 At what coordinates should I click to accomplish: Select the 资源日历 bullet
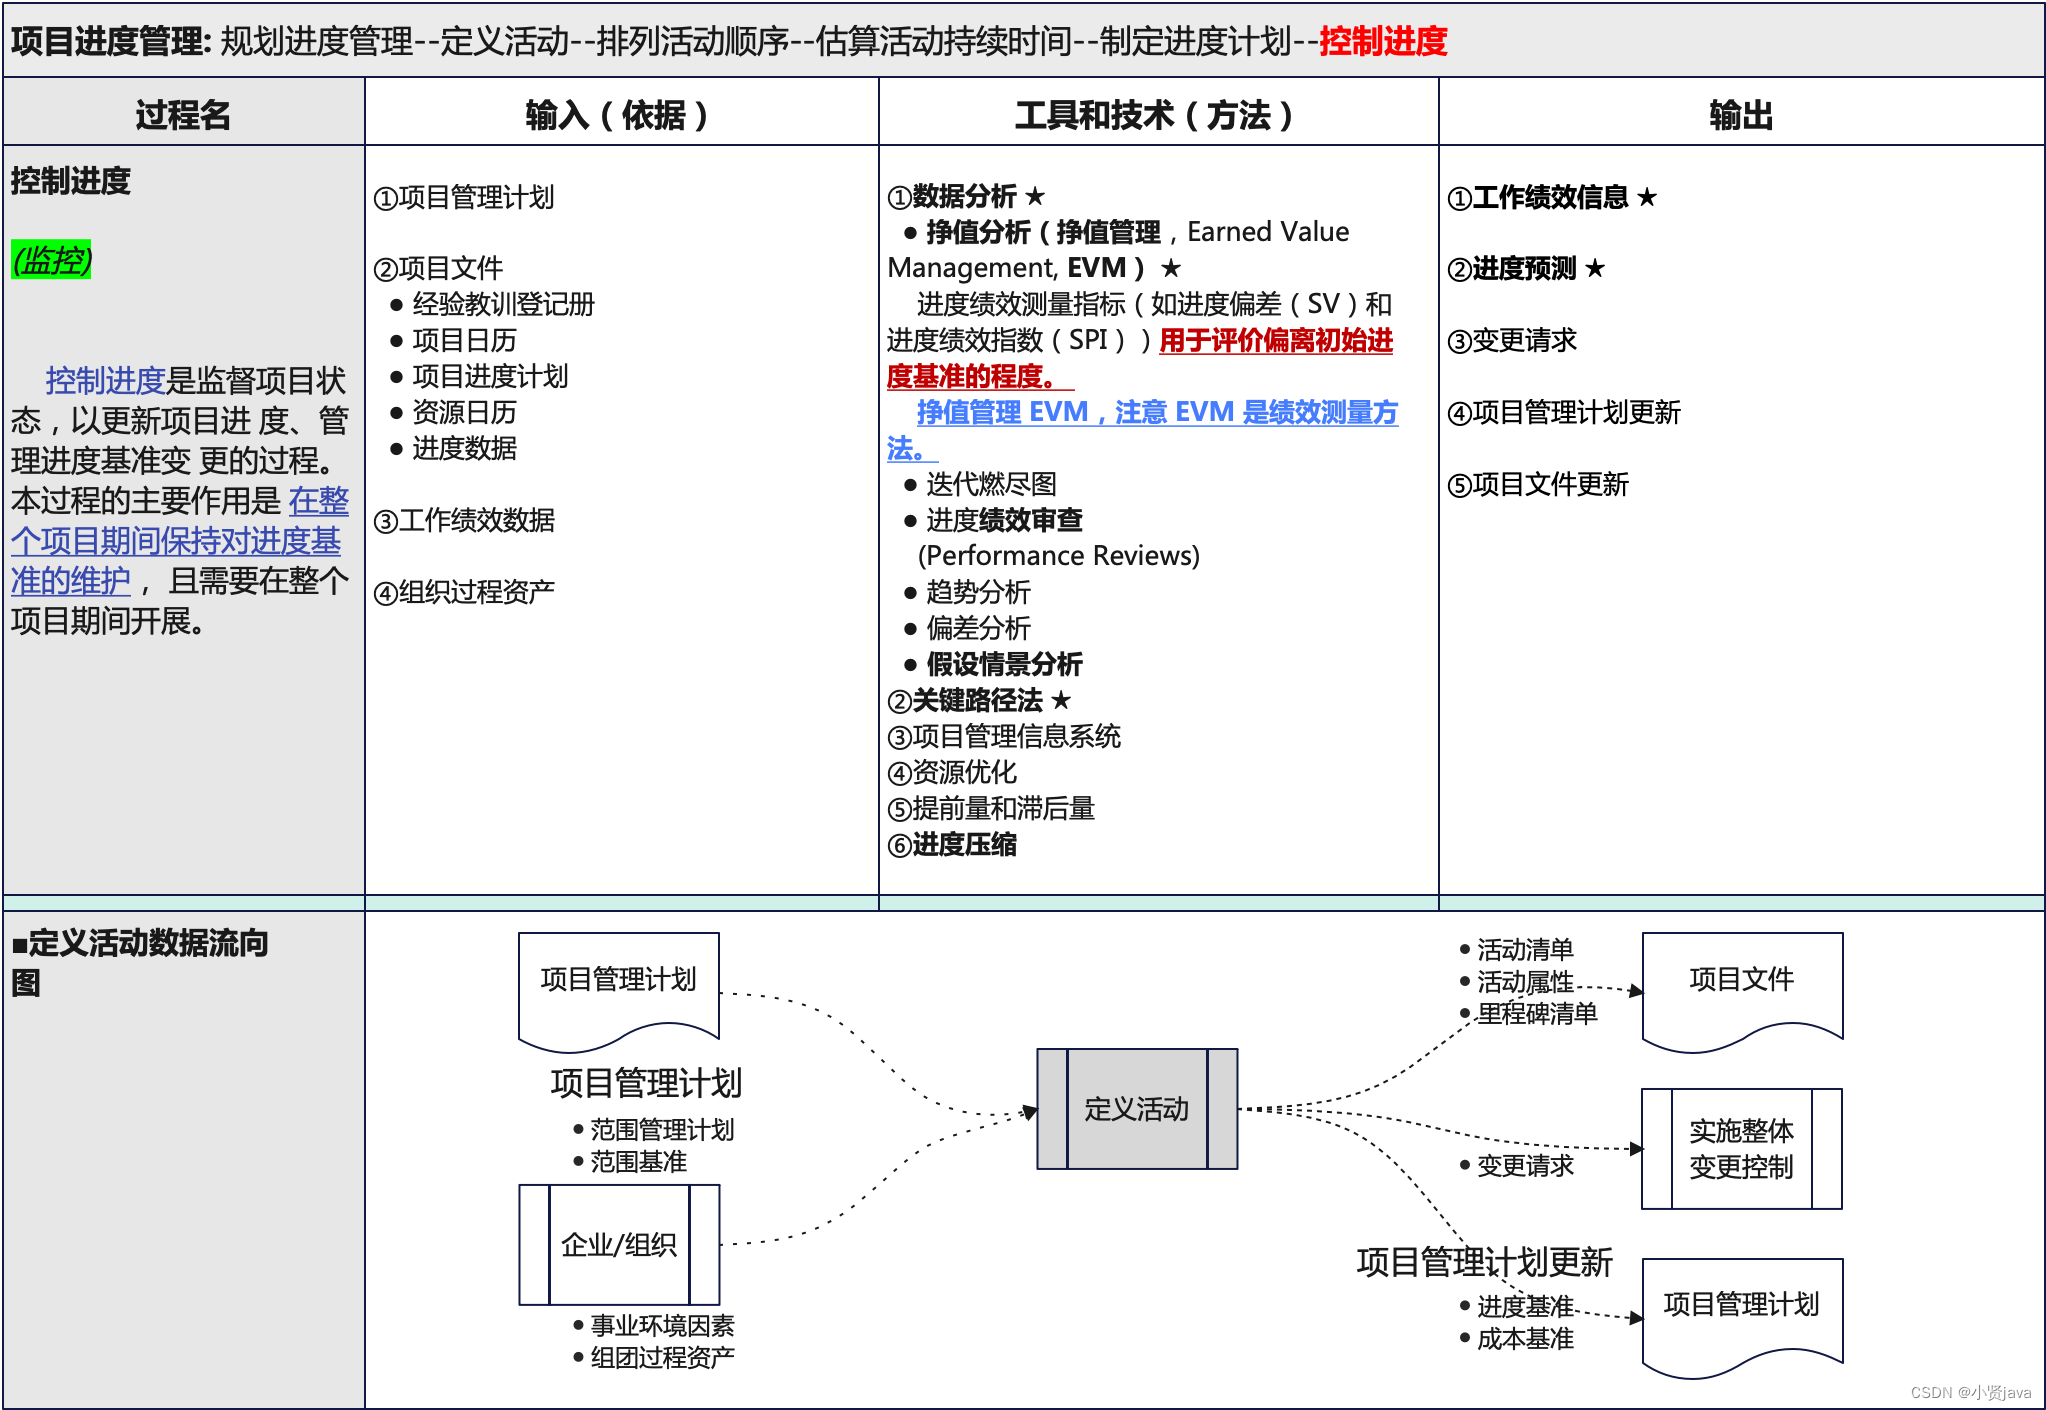pyautogui.click(x=453, y=412)
